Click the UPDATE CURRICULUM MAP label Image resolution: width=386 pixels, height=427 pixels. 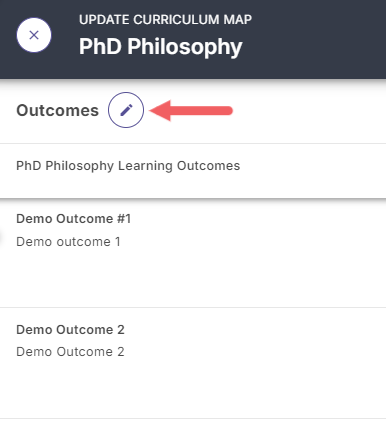(x=165, y=20)
